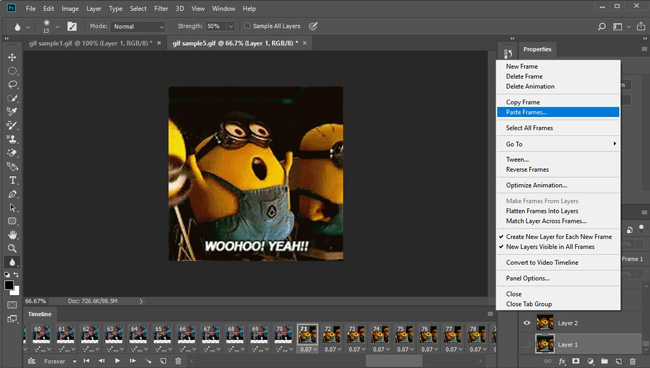
Task: Select frame 75 thumbnail in Timeline
Action: click(x=404, y=334)
